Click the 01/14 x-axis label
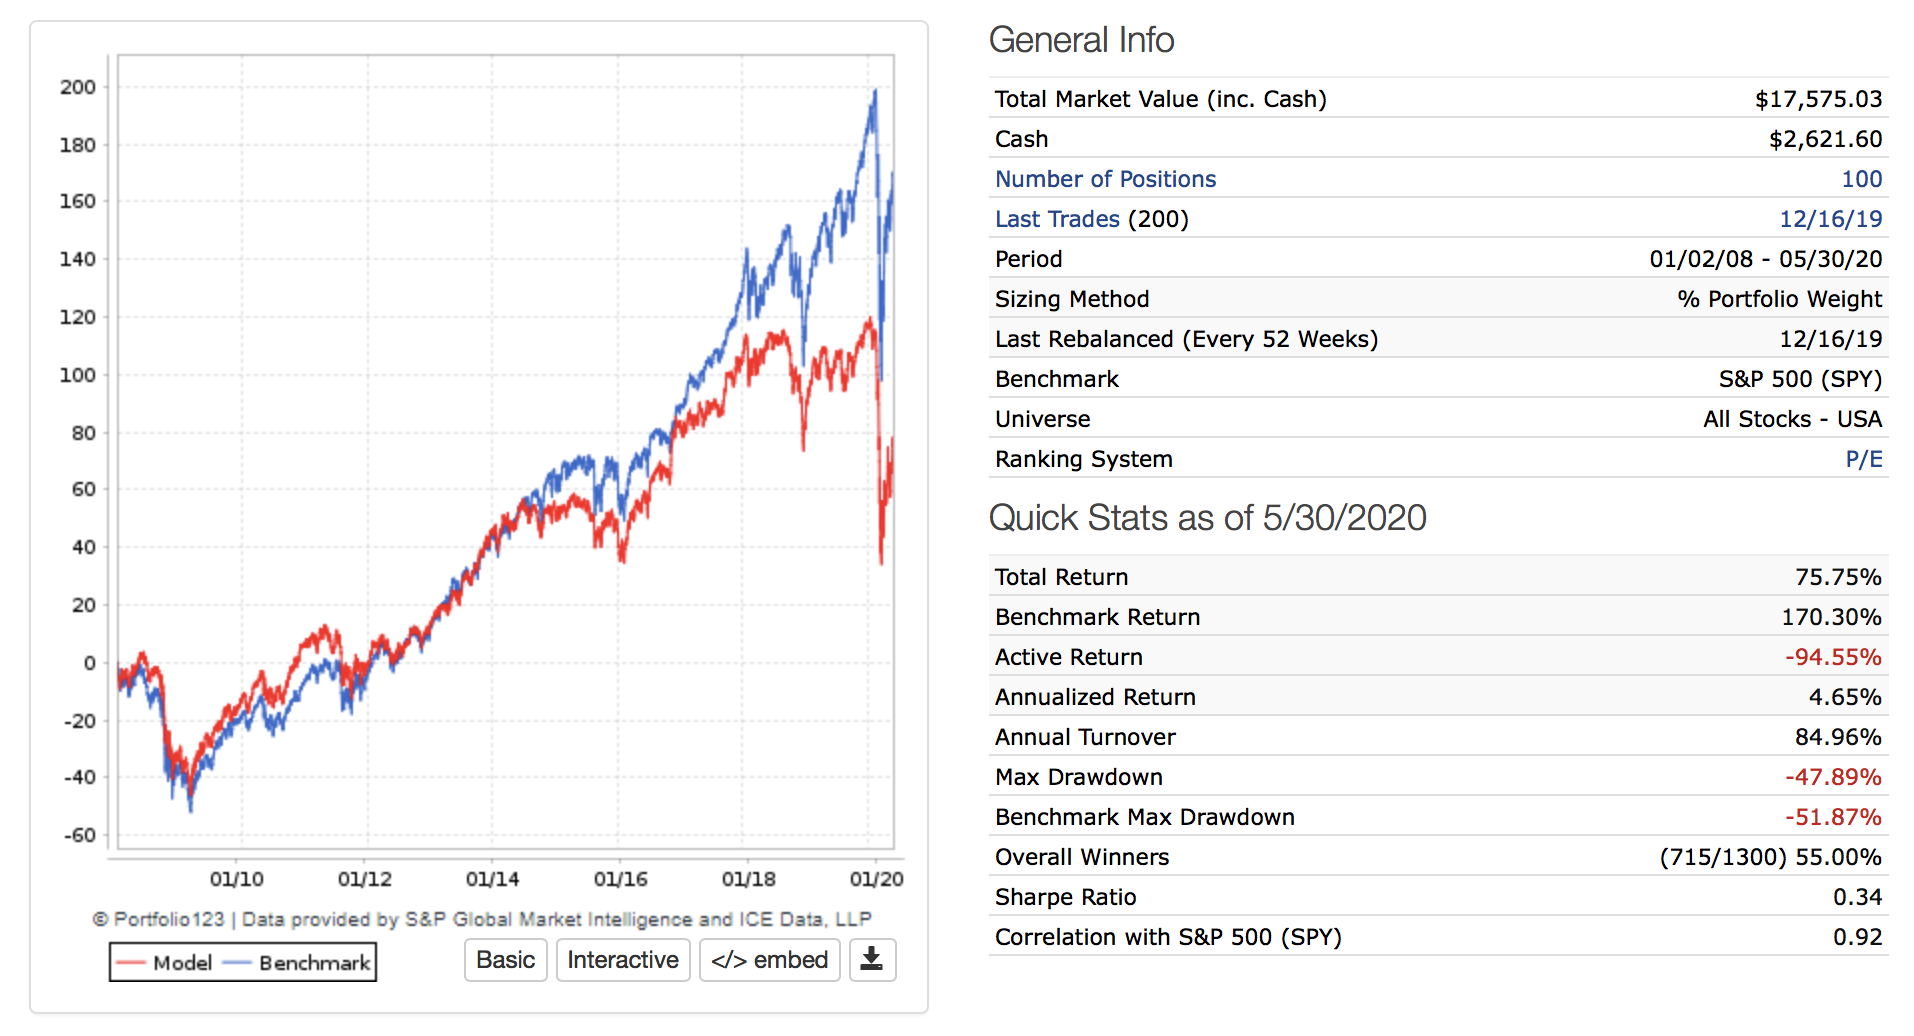1914x1036 pixels. tap(492, 879)
